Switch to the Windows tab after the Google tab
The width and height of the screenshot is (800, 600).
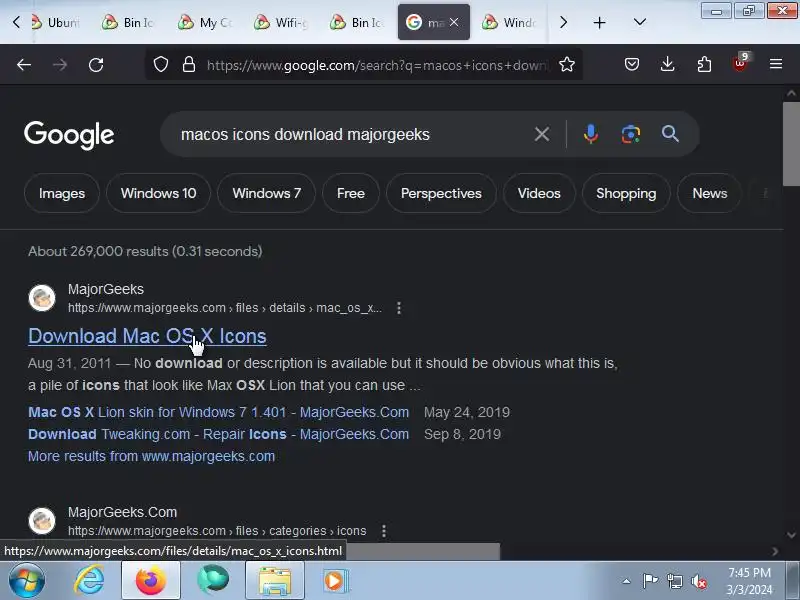click(x=510, y=22)
